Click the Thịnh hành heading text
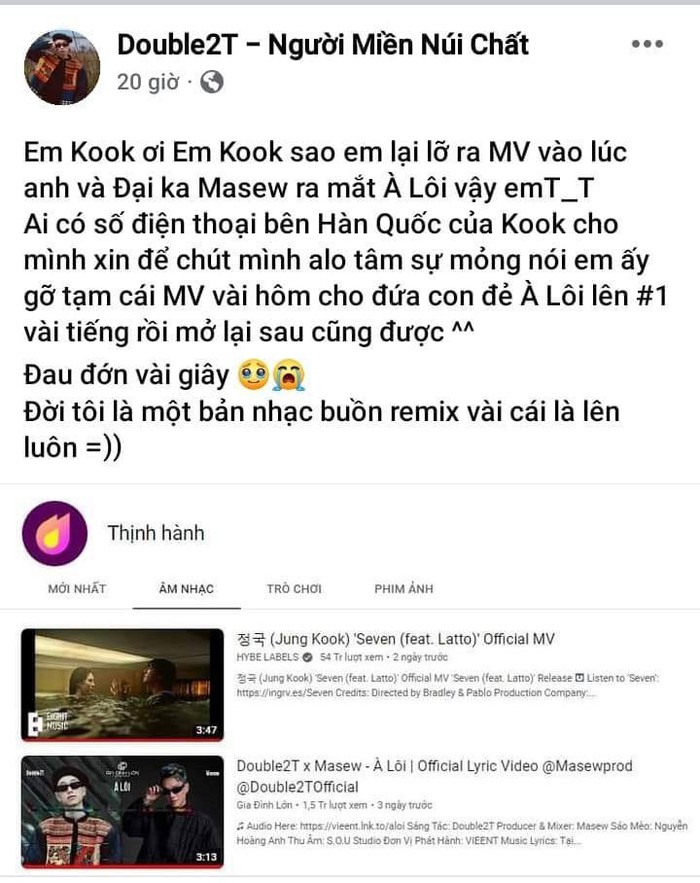Viewport: 700px width, 883px height. (156, 533)
